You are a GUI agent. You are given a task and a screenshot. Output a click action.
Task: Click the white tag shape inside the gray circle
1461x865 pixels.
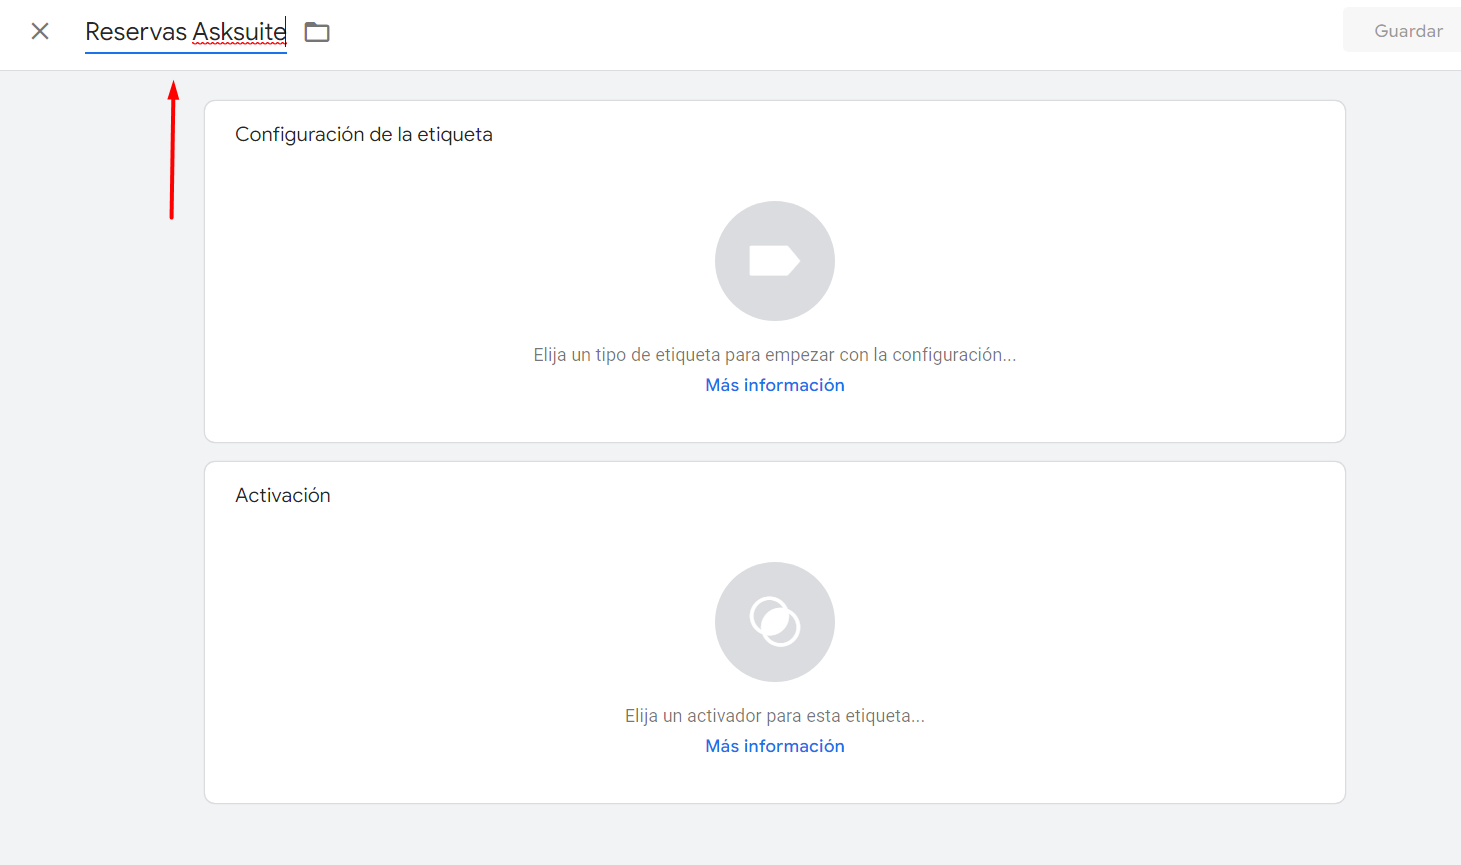coord(775,261)
